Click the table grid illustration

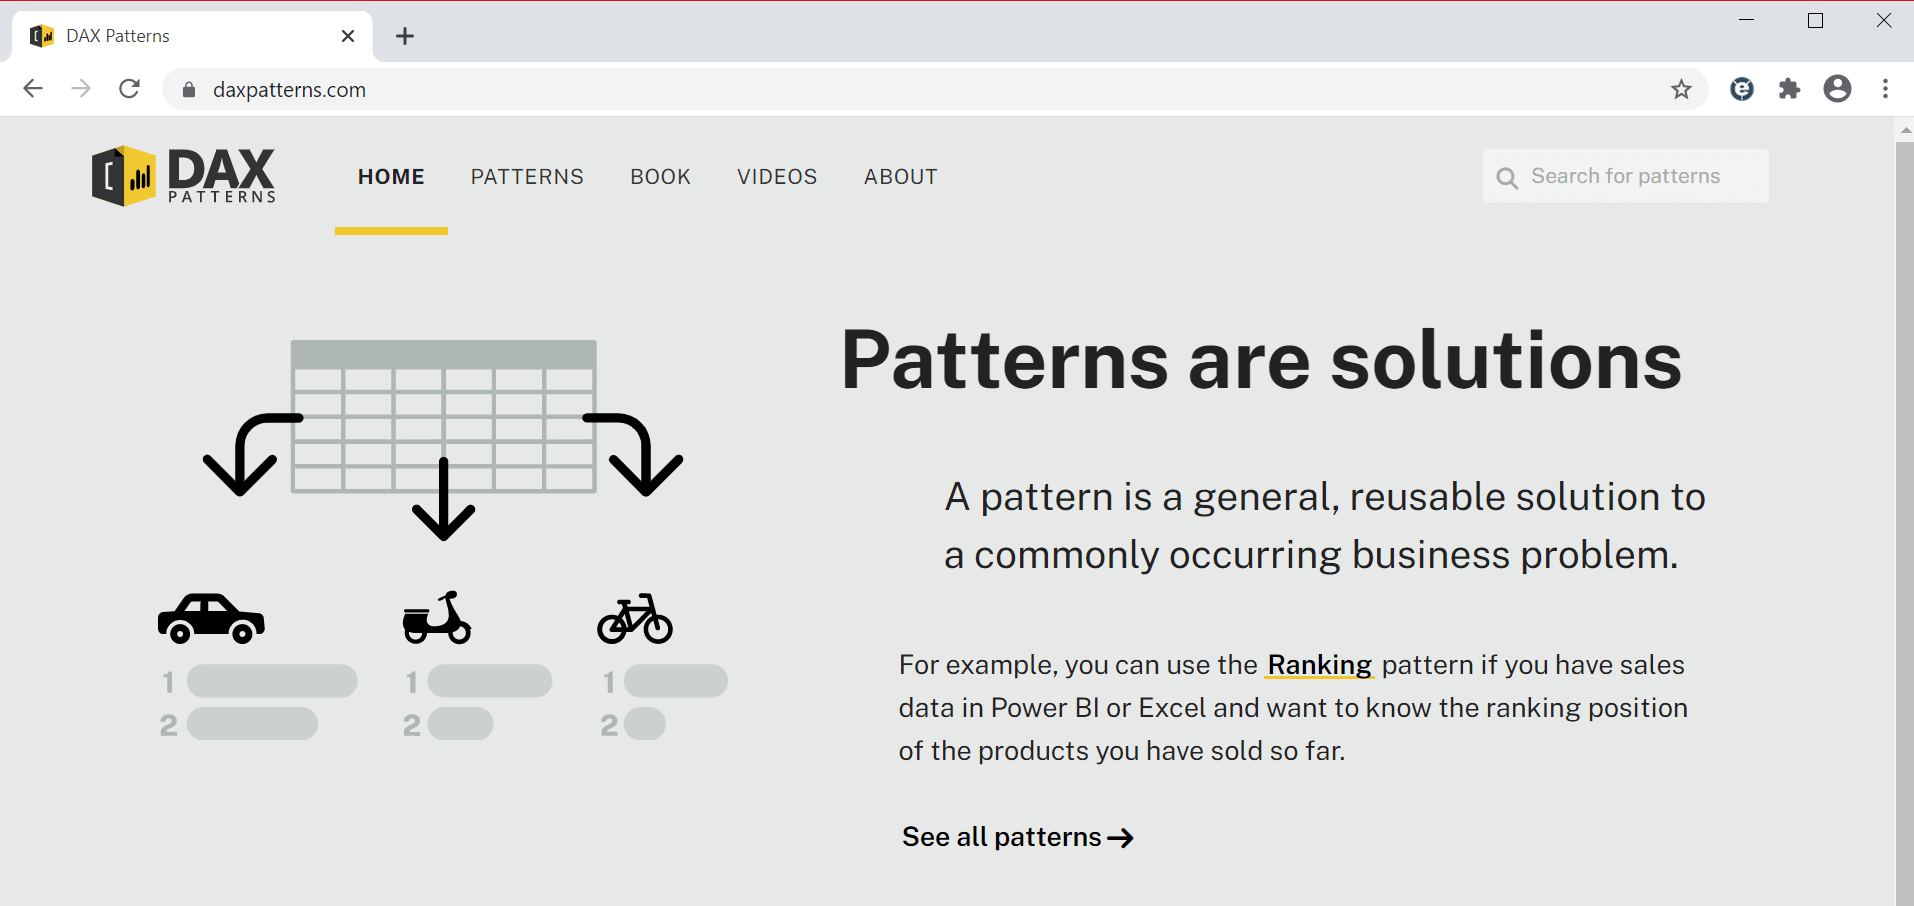(x=444, y=416)
